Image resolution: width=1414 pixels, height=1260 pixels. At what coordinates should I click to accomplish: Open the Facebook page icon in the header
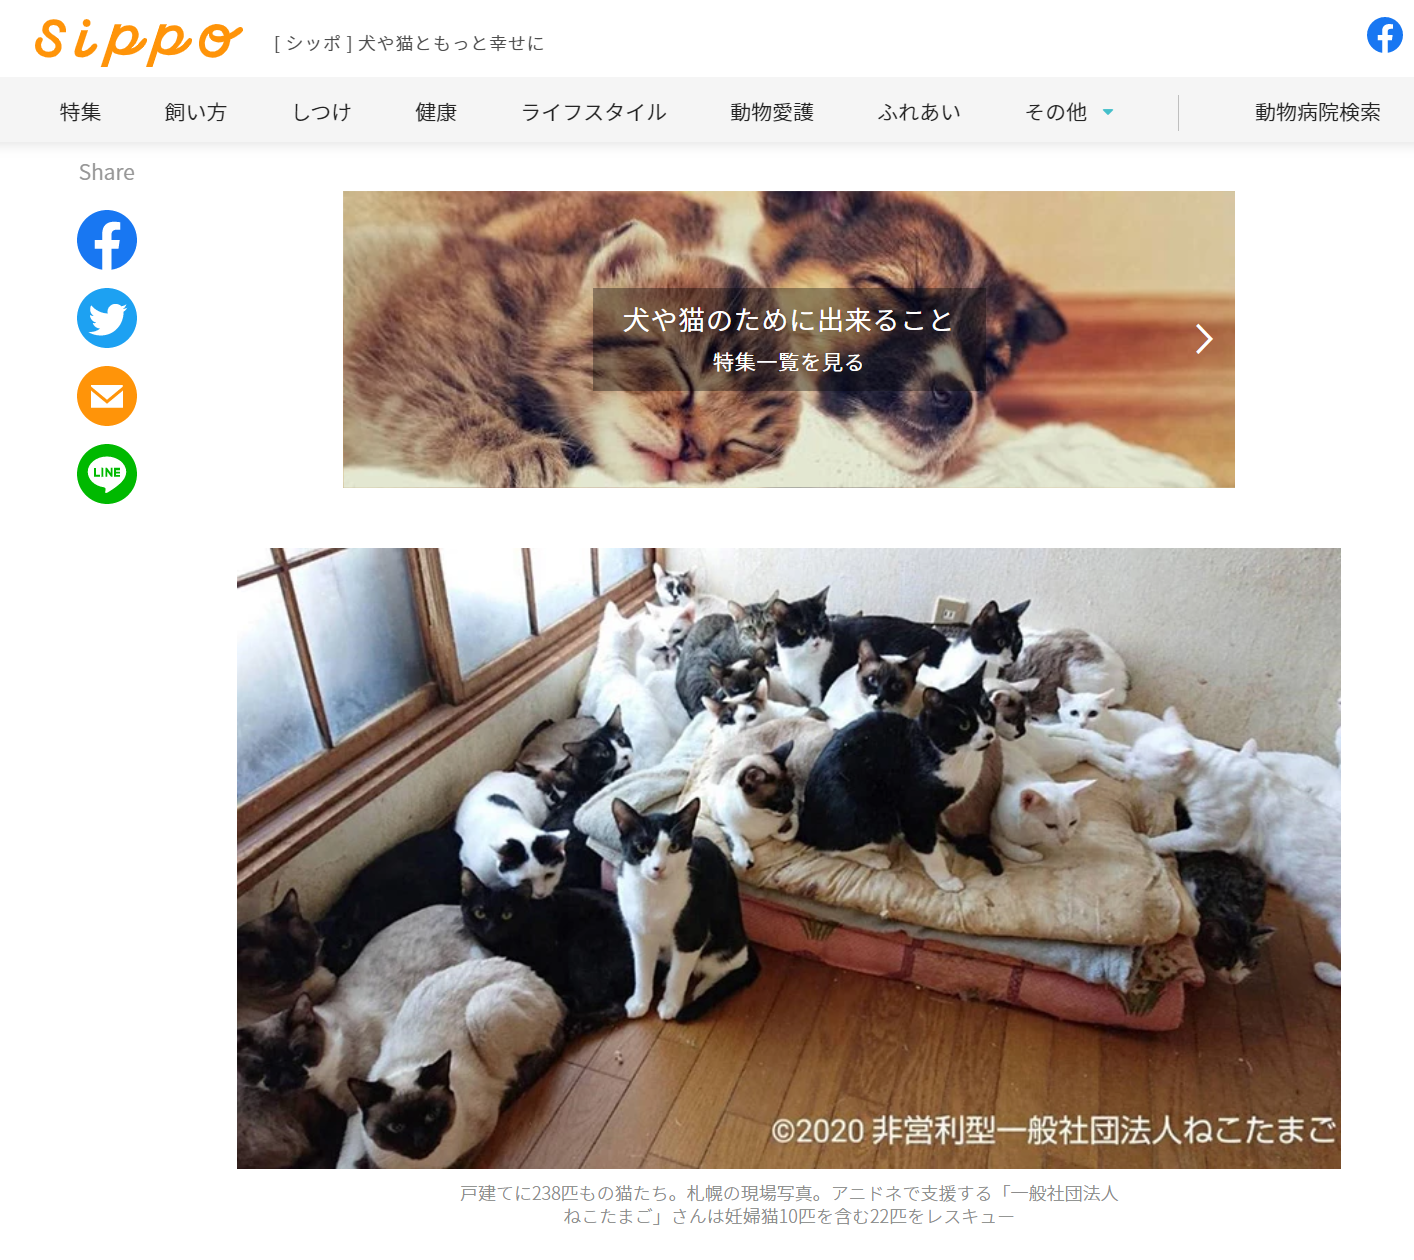1385,35
